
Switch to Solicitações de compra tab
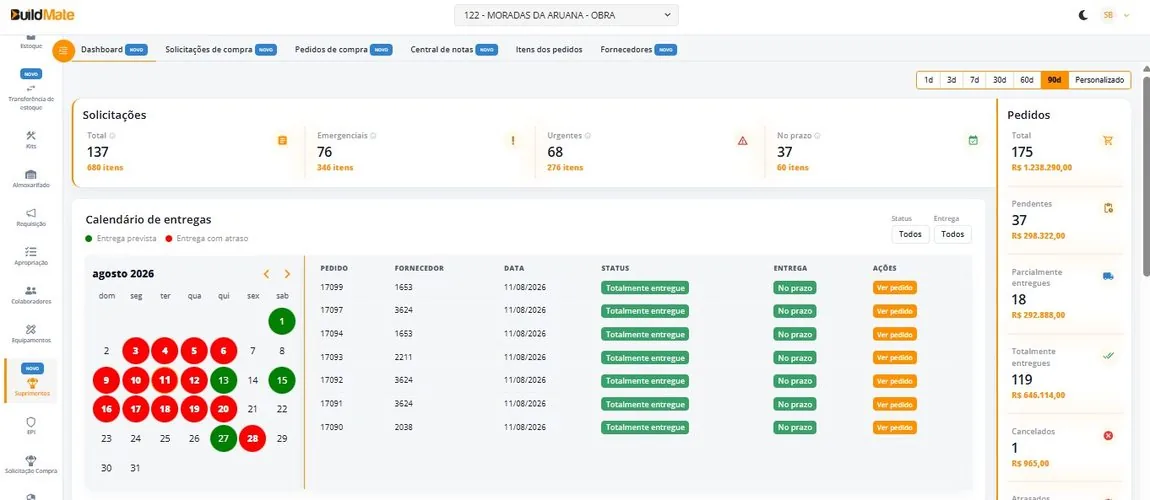[221, 50]
